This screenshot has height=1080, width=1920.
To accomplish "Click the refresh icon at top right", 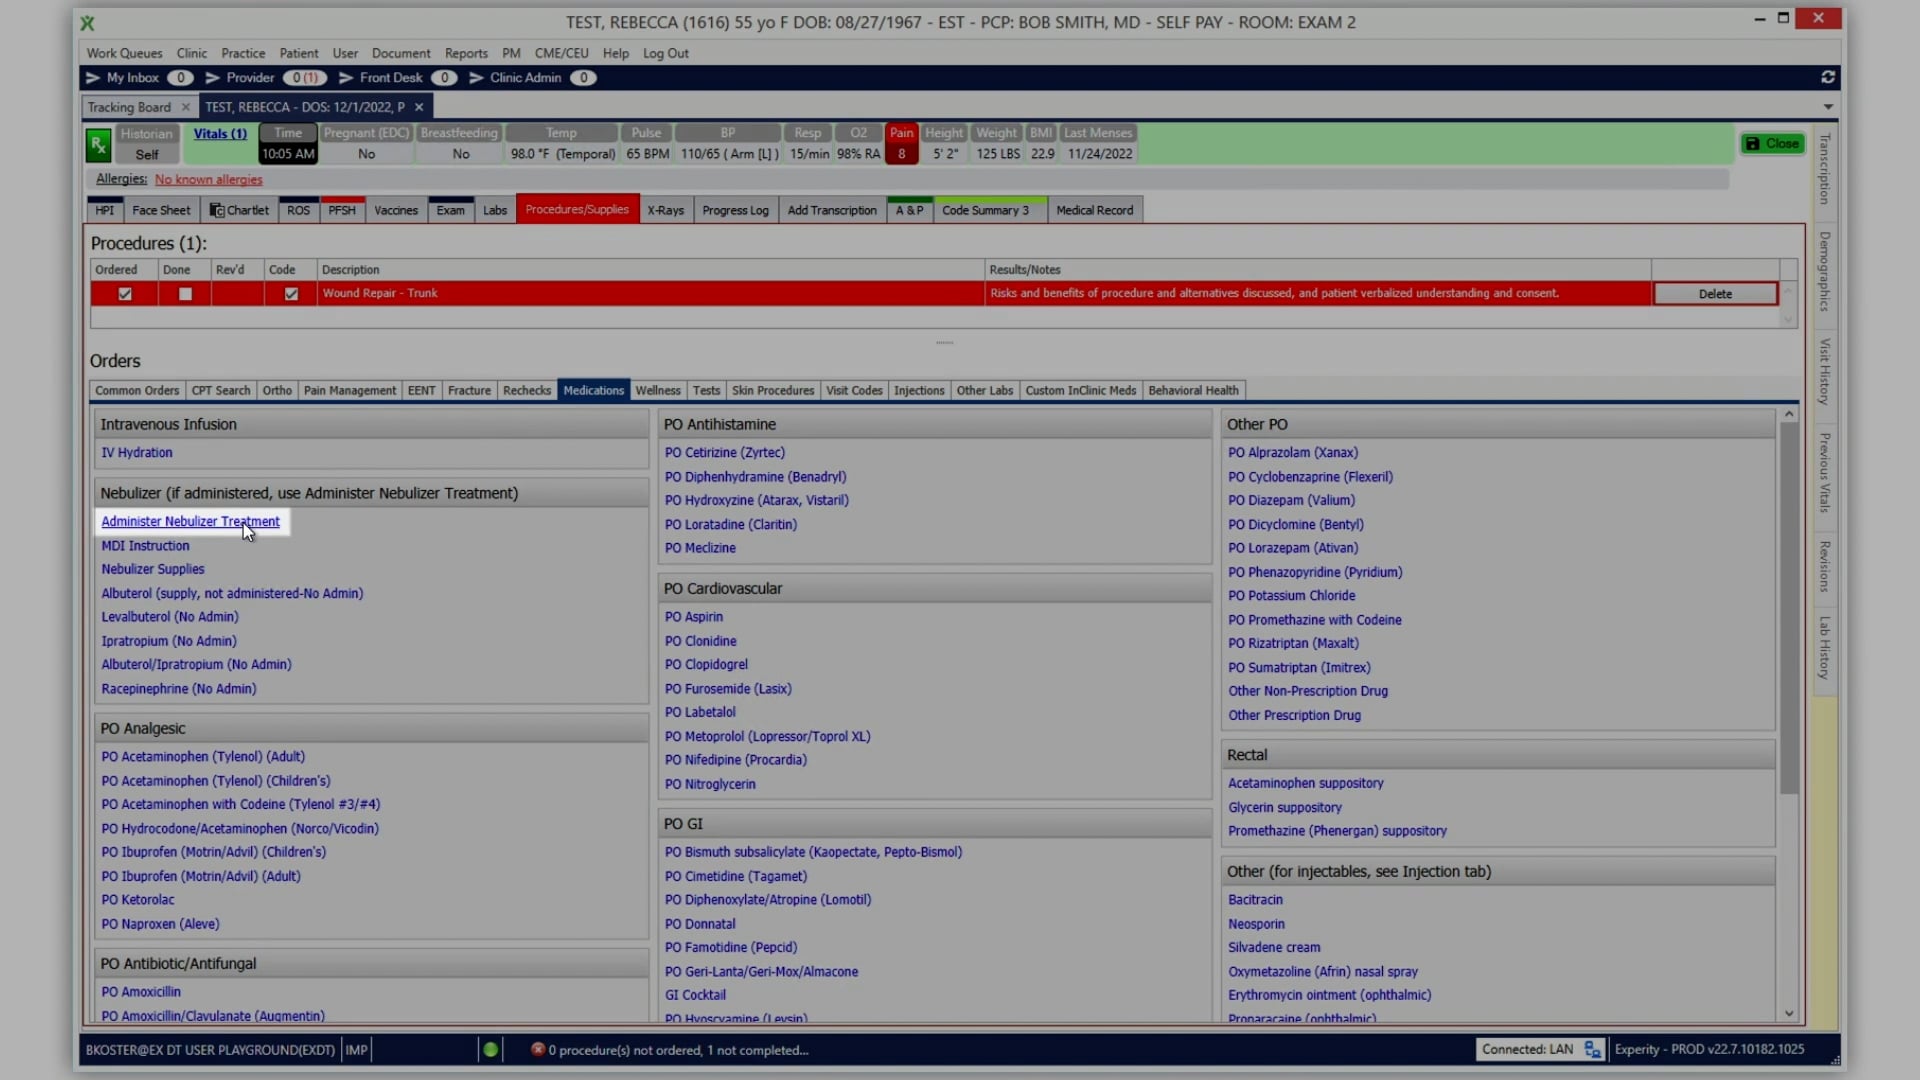I will pyautogui.click(x=1828, y=77).
